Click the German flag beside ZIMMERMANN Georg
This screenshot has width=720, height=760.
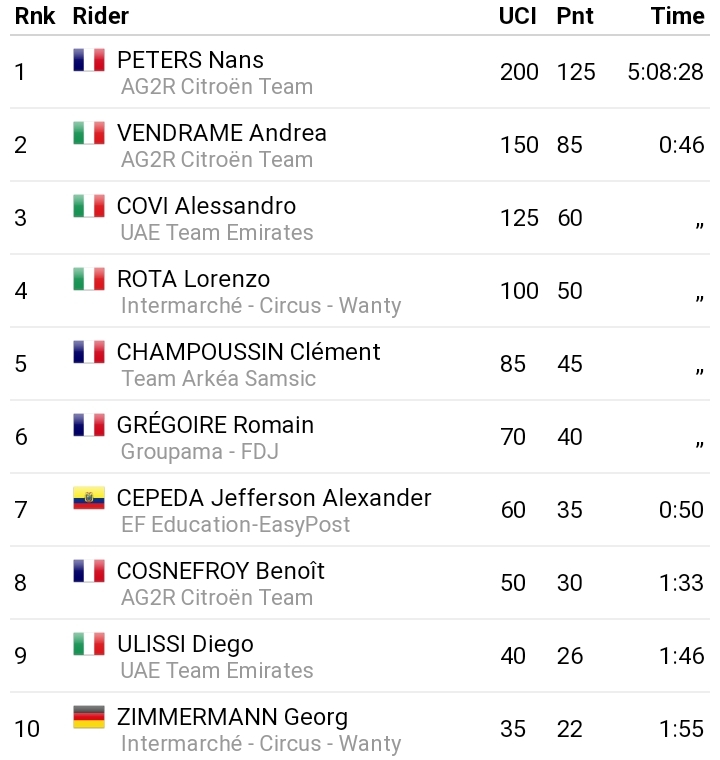[x=89, y=717]
